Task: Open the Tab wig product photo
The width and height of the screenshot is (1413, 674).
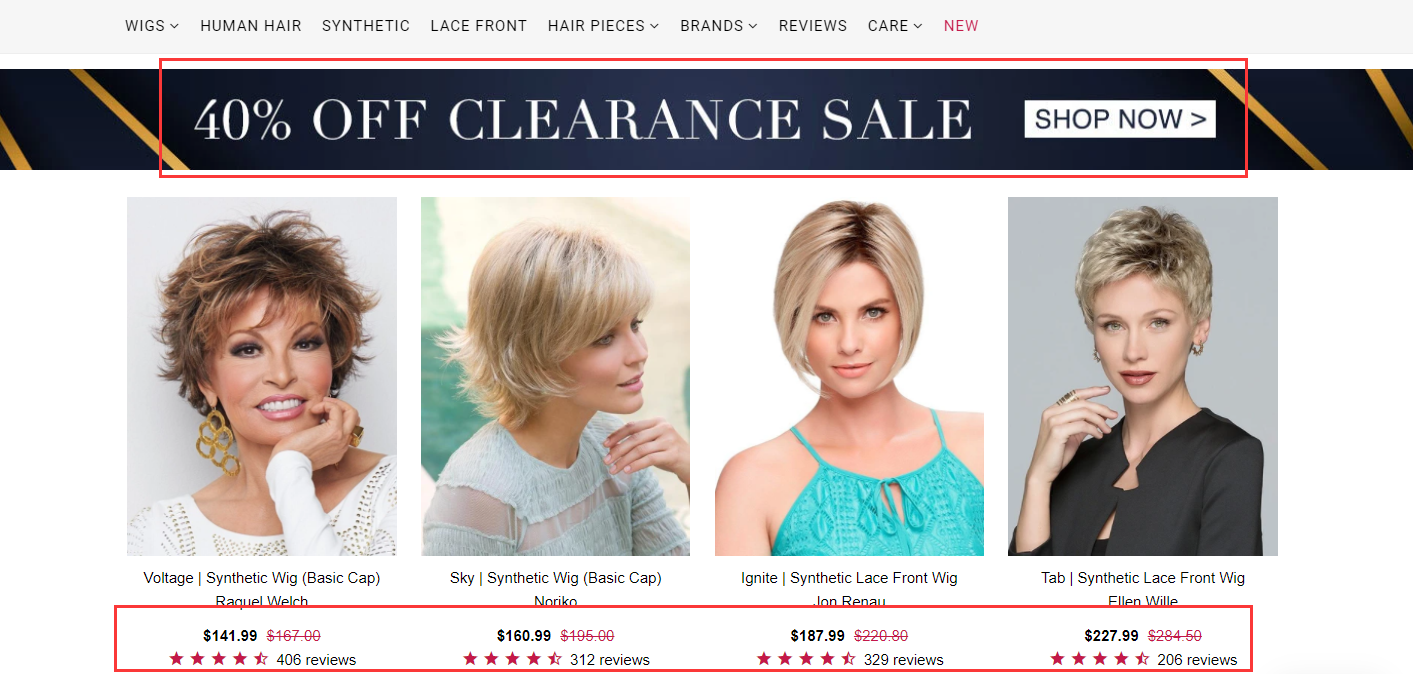Action: coord(1143,376)
